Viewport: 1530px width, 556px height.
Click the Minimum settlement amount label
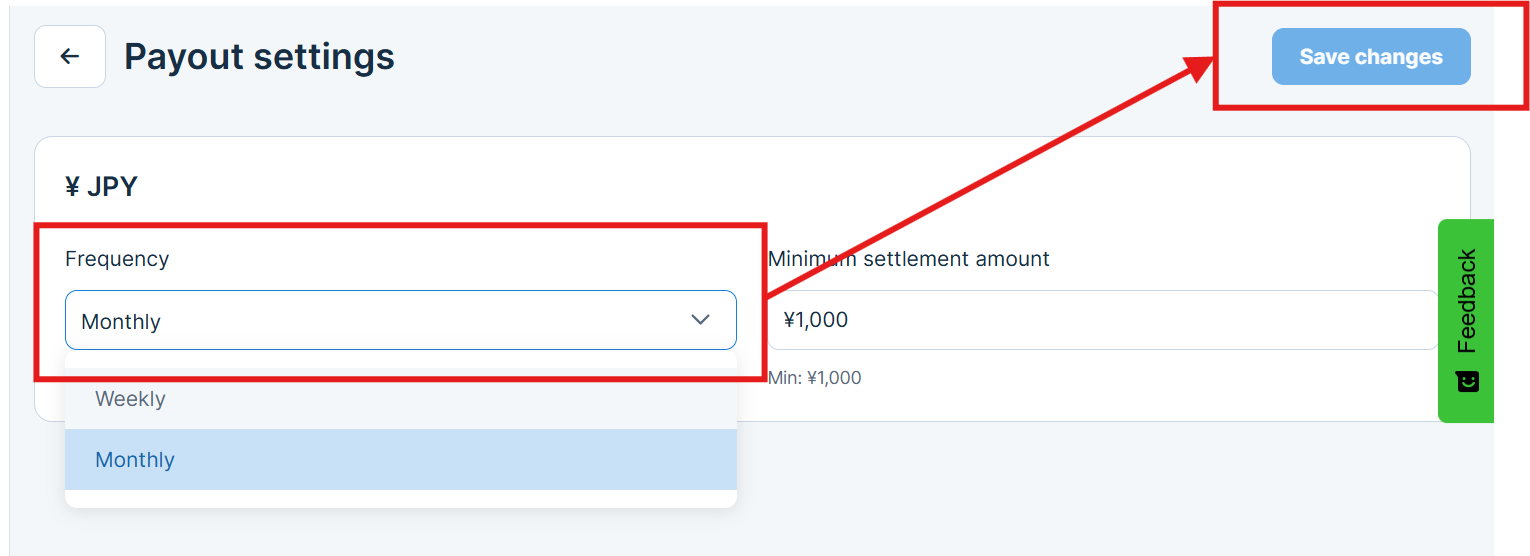point(910,259)
